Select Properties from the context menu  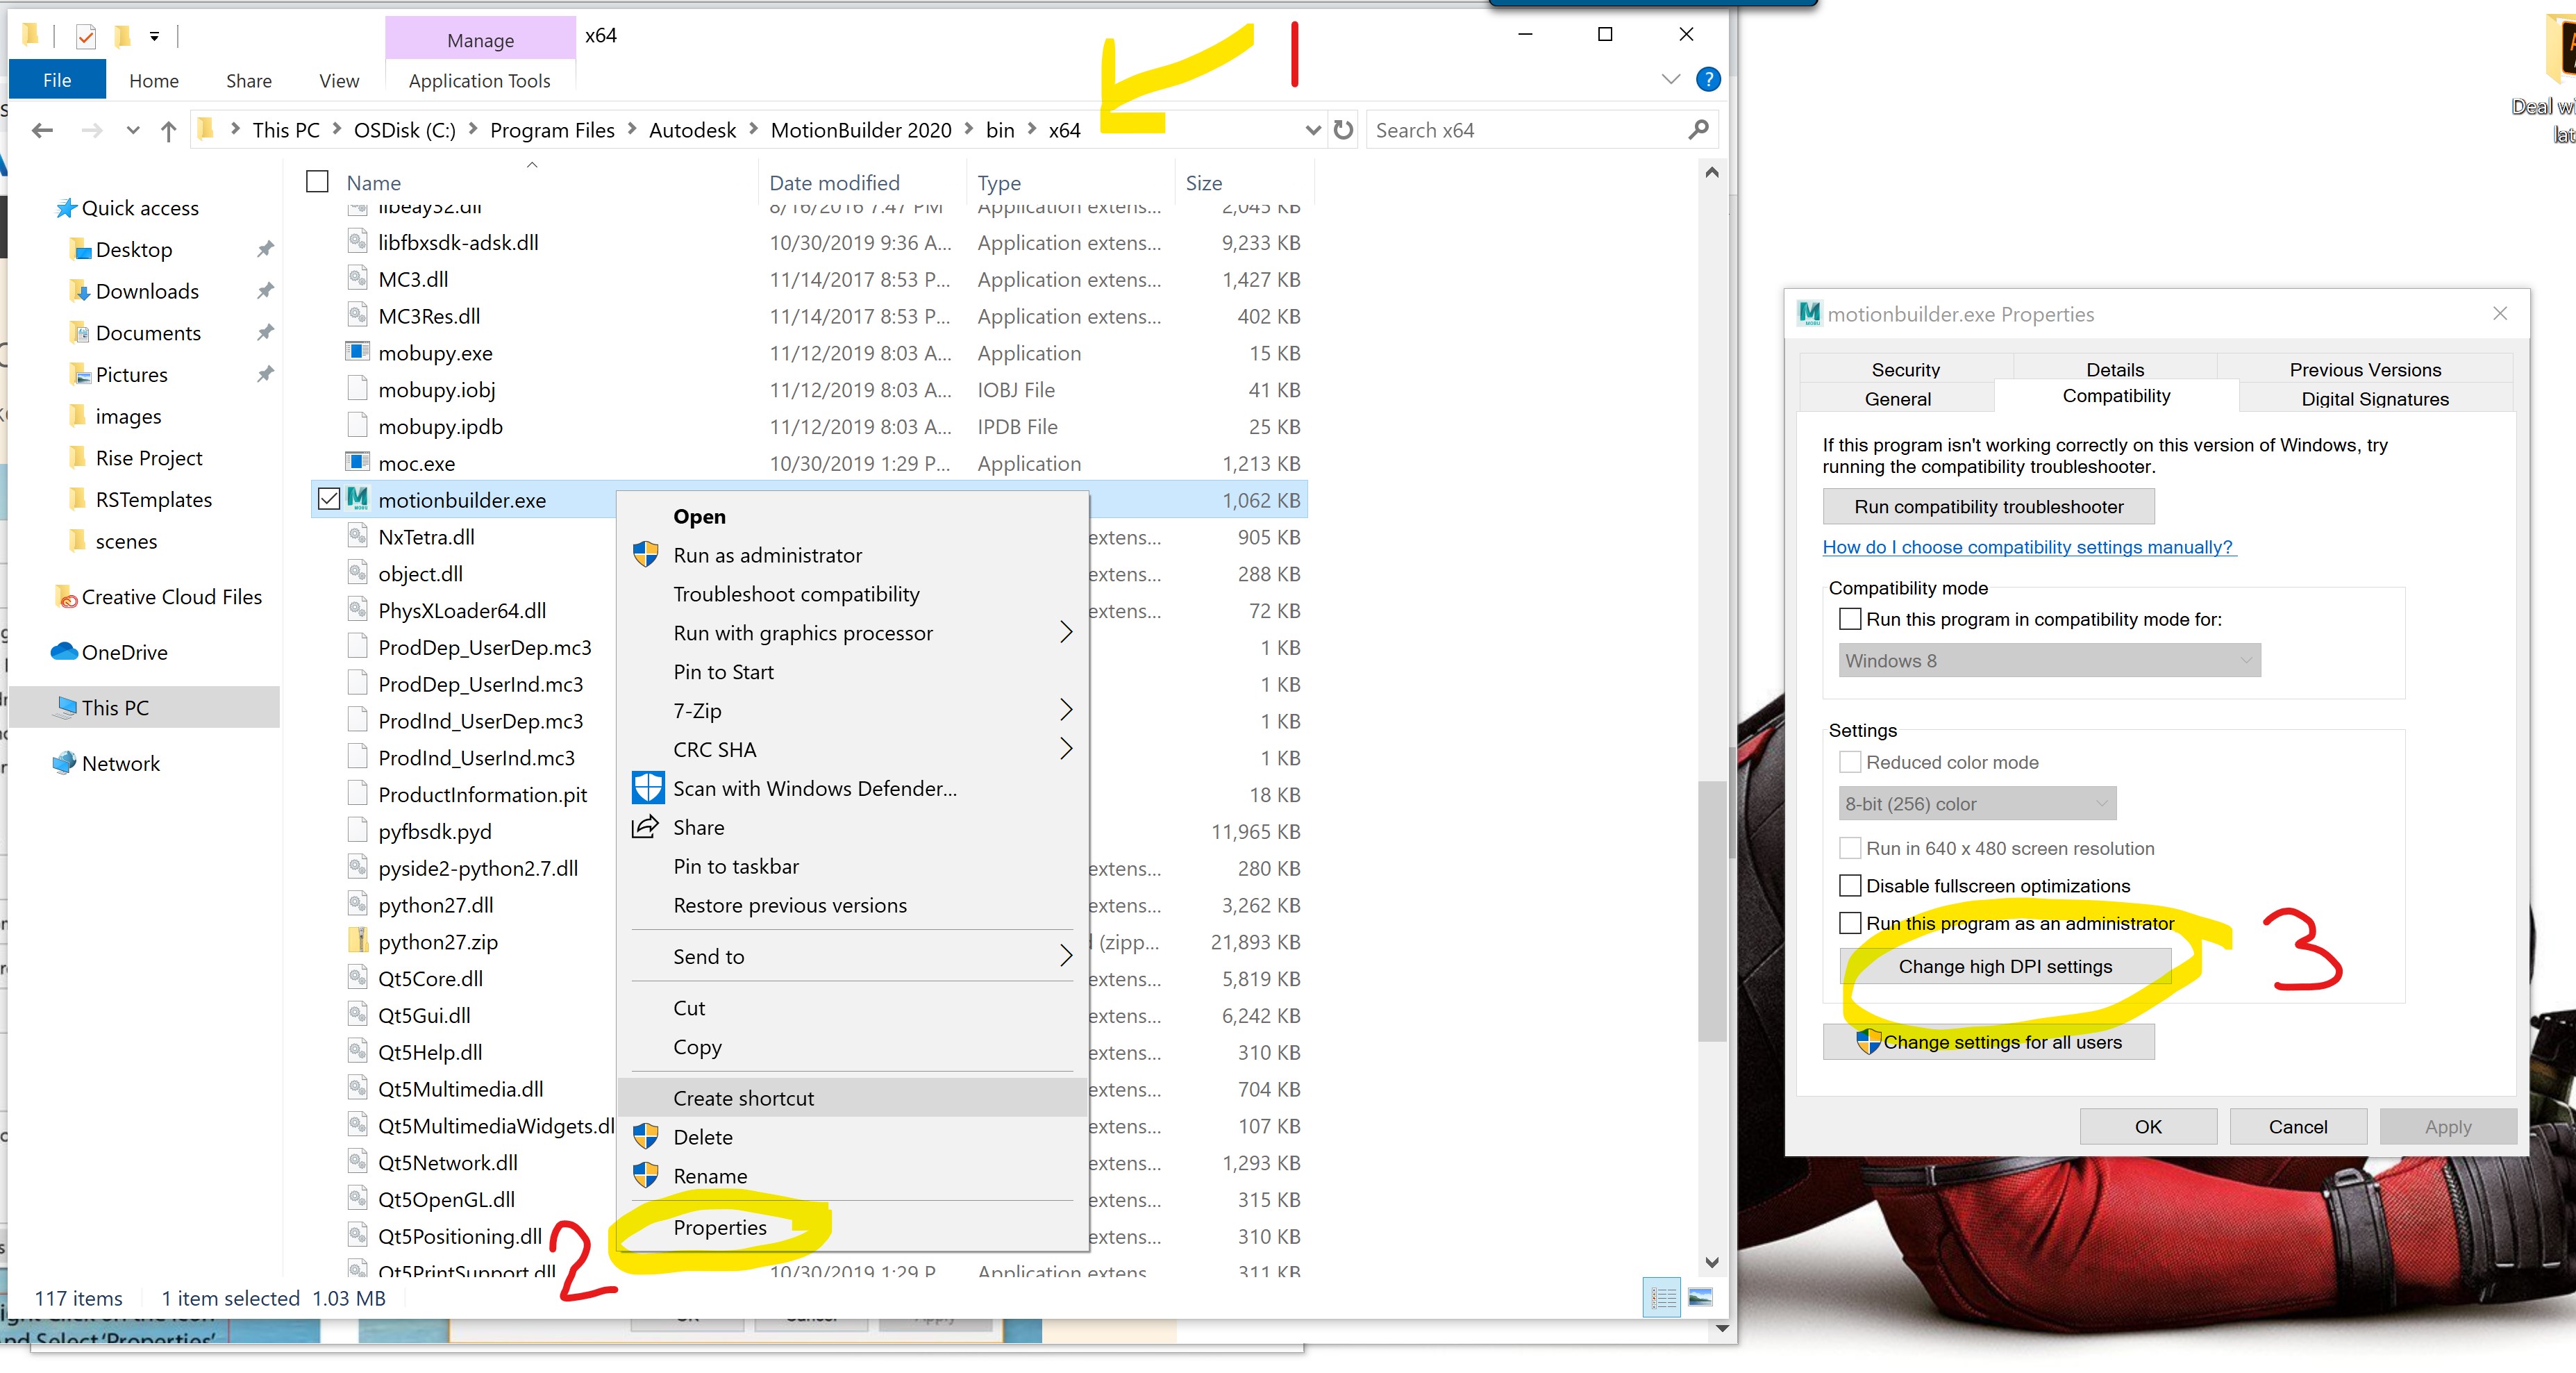click(720, 1228)
